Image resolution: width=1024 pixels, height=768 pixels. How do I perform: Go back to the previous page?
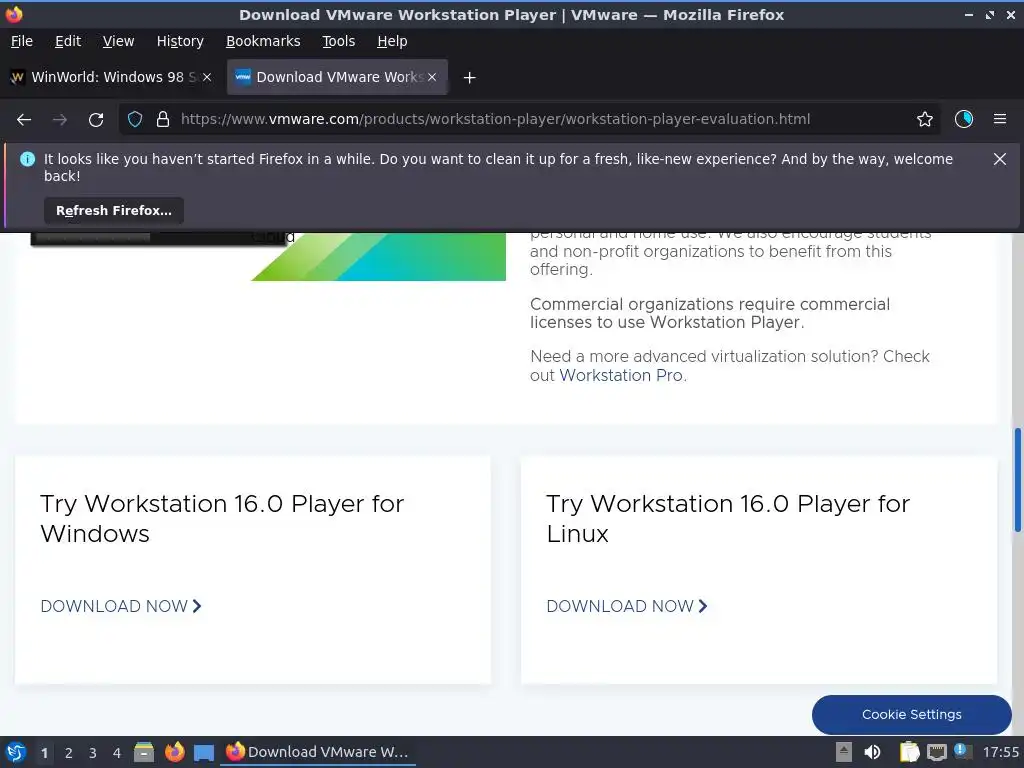coord(24,120)
